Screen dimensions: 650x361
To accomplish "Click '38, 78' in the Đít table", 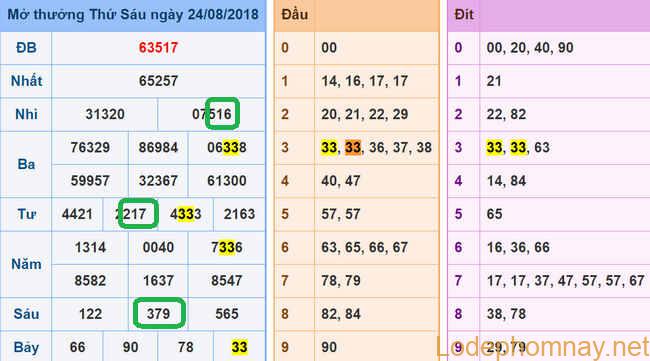I will pyautogui.click(x=506, y=314).
